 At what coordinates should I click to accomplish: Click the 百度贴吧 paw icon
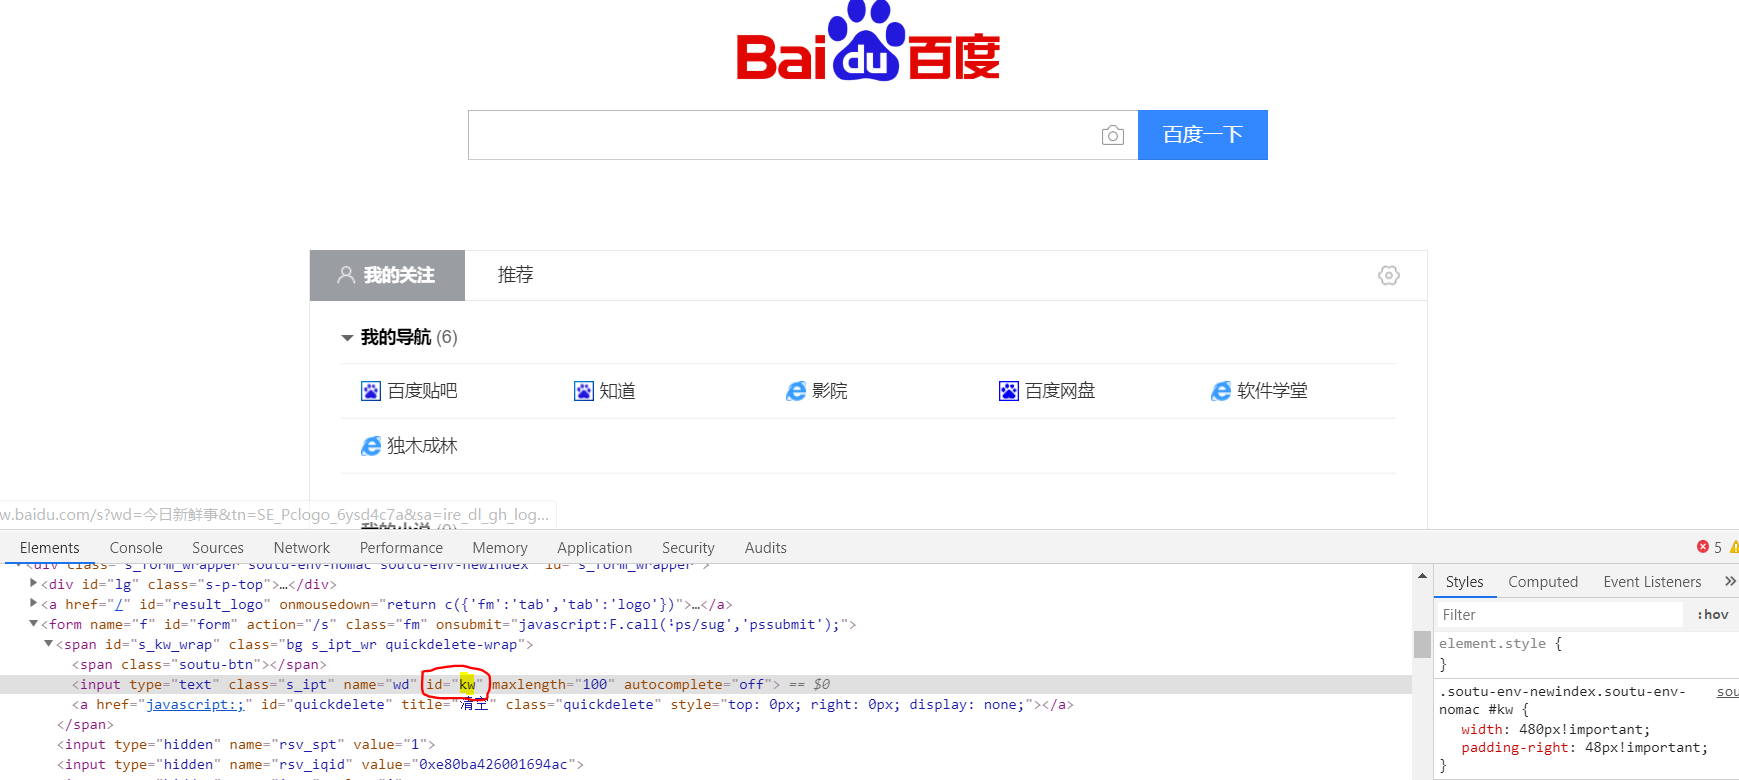coord(371,391)
